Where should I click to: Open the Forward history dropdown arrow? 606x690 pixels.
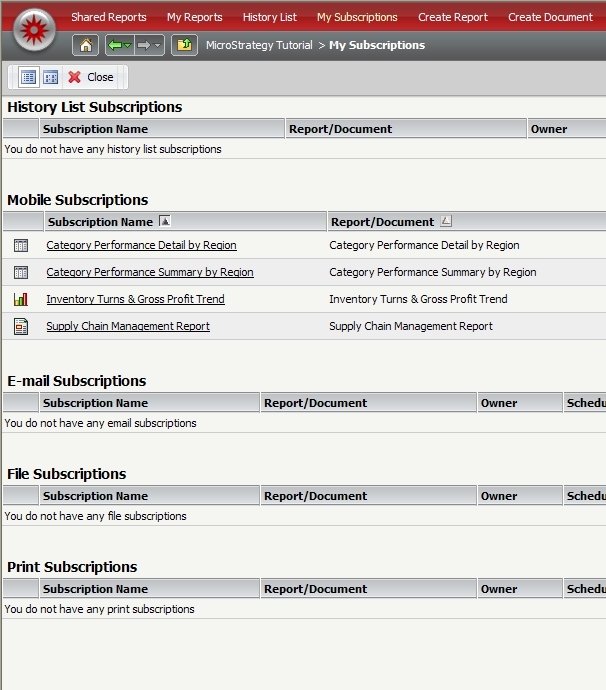(158, 46)
